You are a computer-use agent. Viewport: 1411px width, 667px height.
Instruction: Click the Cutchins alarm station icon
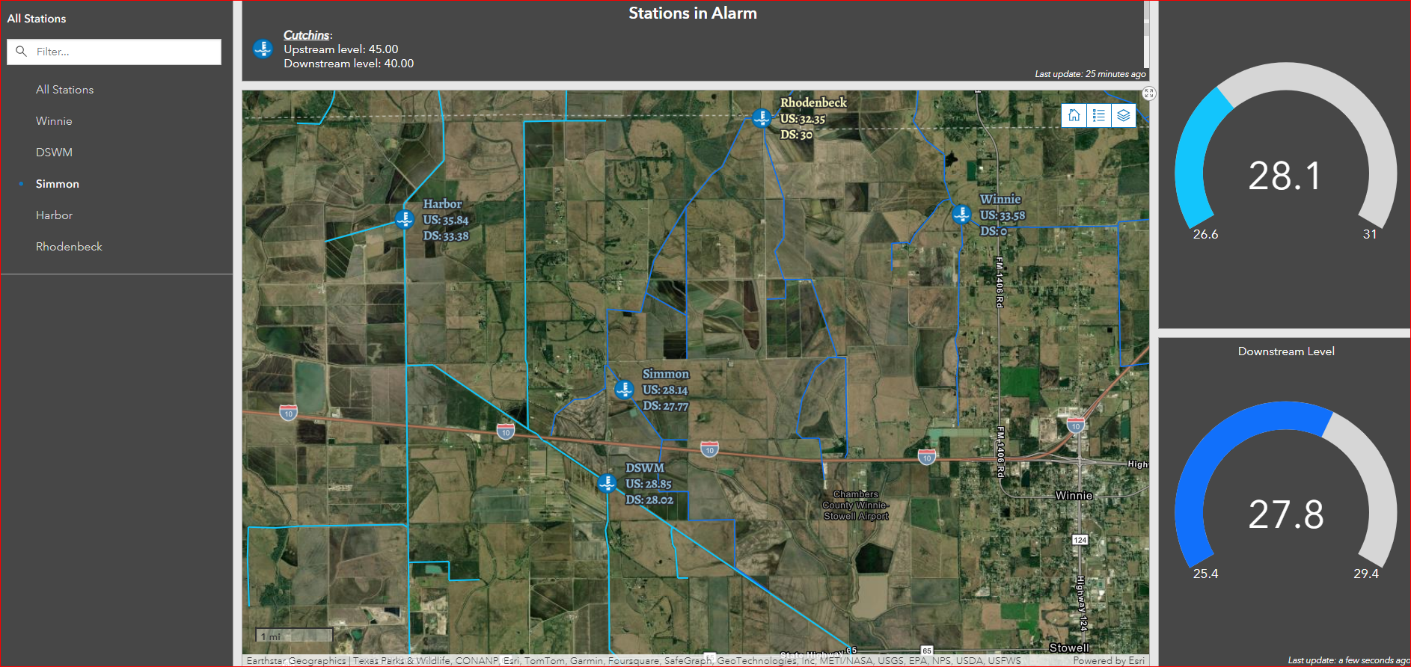tap(263, 49)
